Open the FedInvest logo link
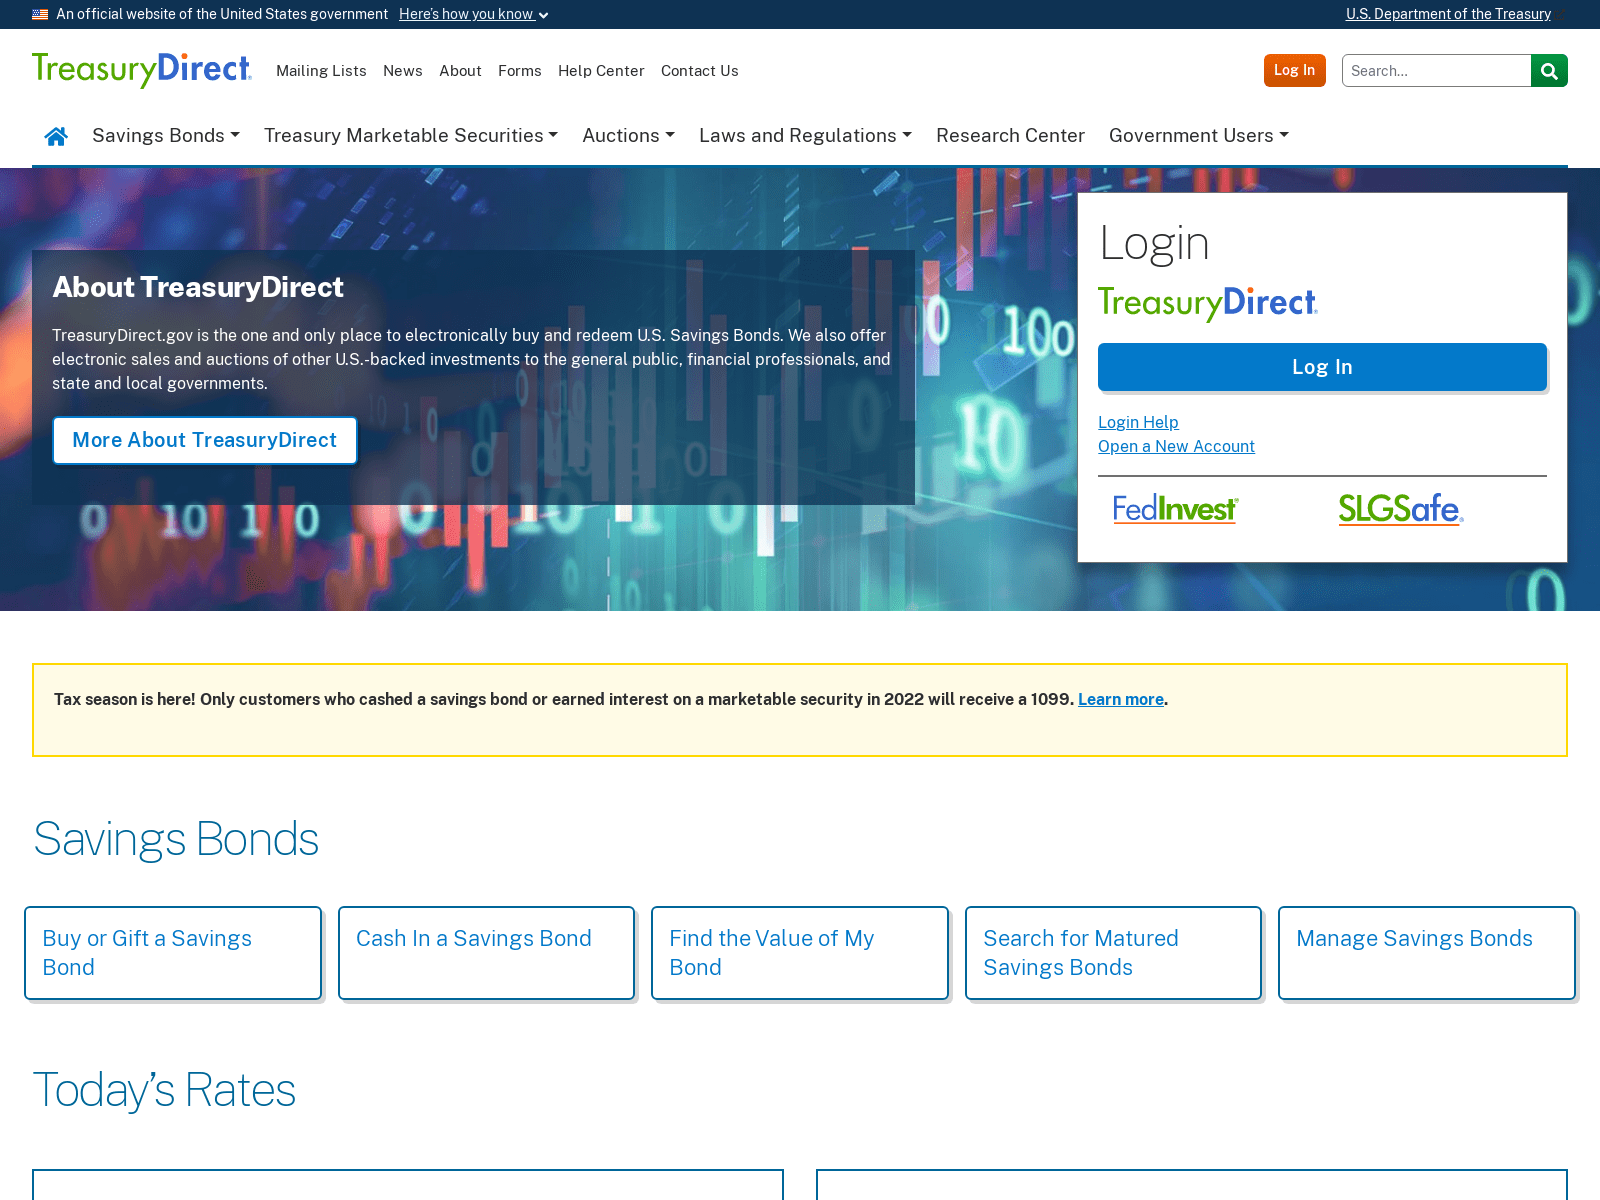 1176,509
